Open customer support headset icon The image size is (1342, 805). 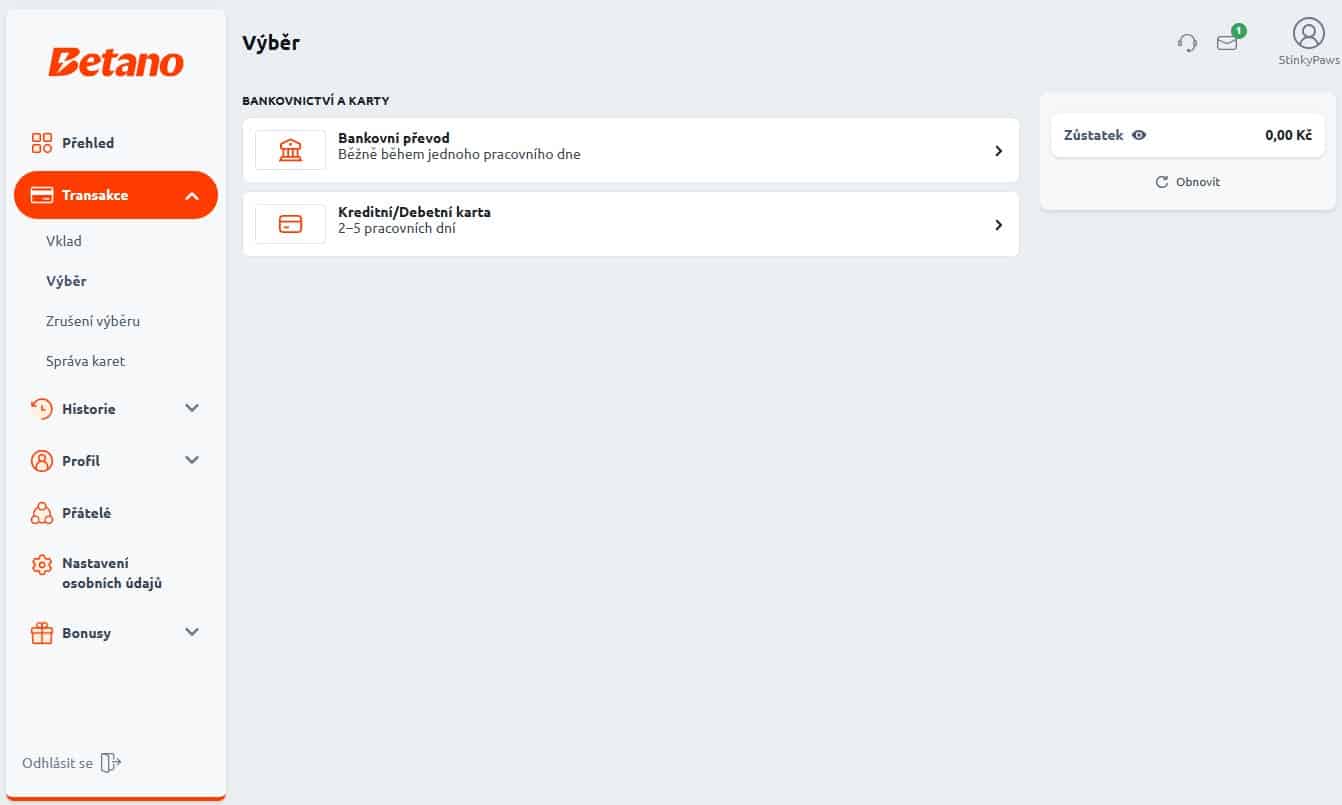click(1187, 43)
